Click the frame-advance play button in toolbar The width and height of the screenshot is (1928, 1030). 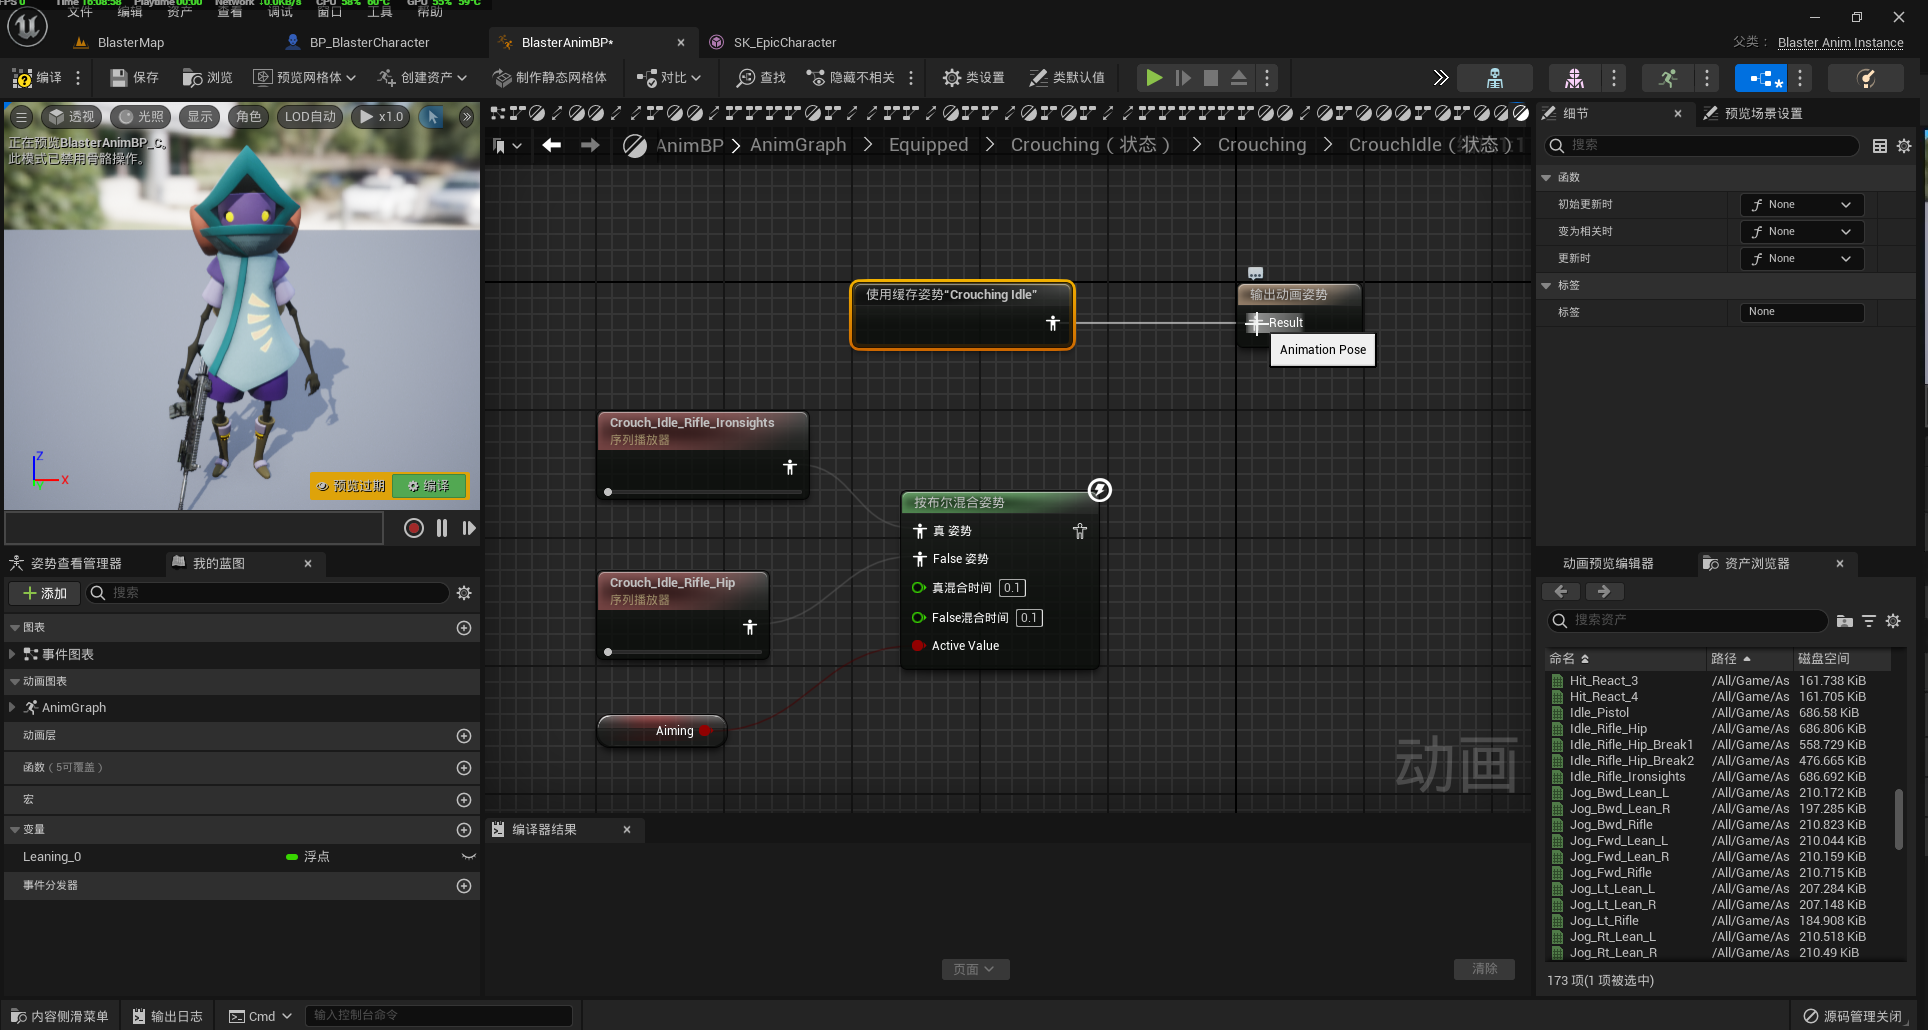click(1183, 77)
